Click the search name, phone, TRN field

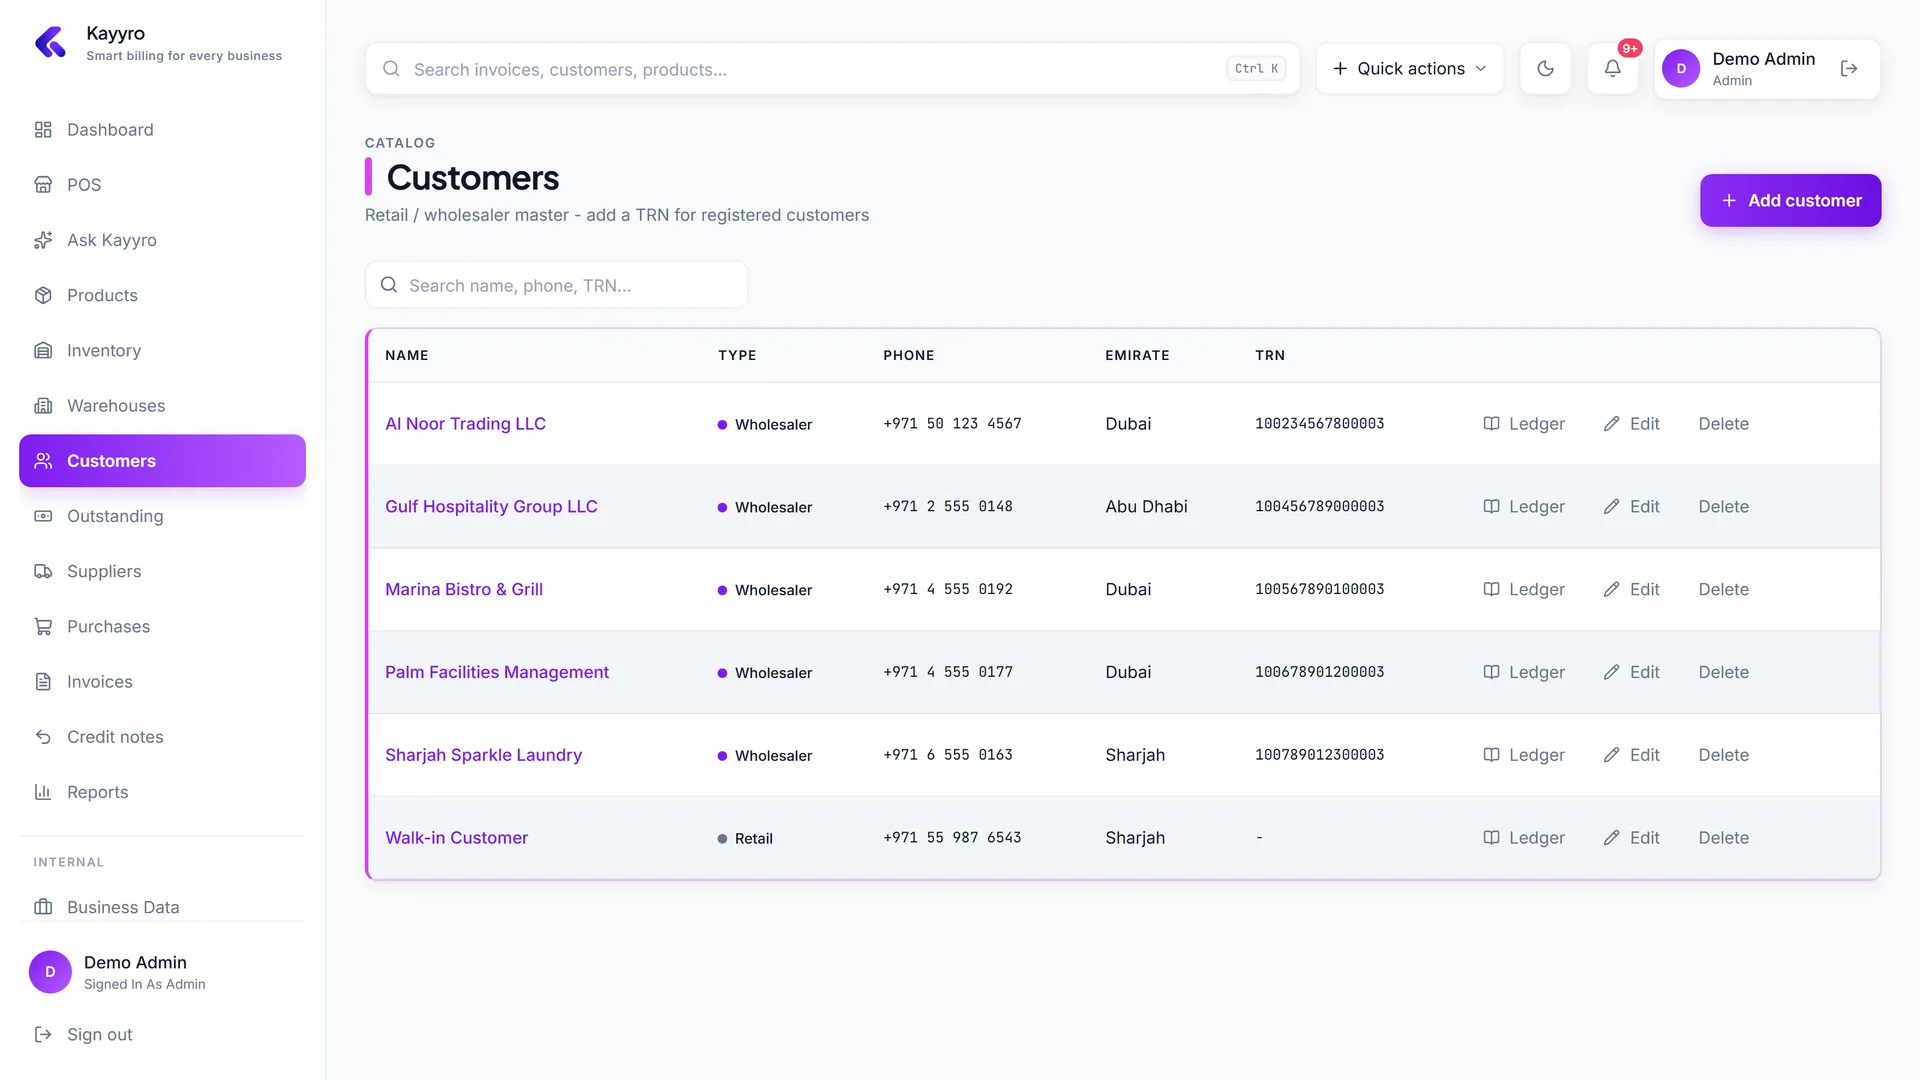[556, 286]
